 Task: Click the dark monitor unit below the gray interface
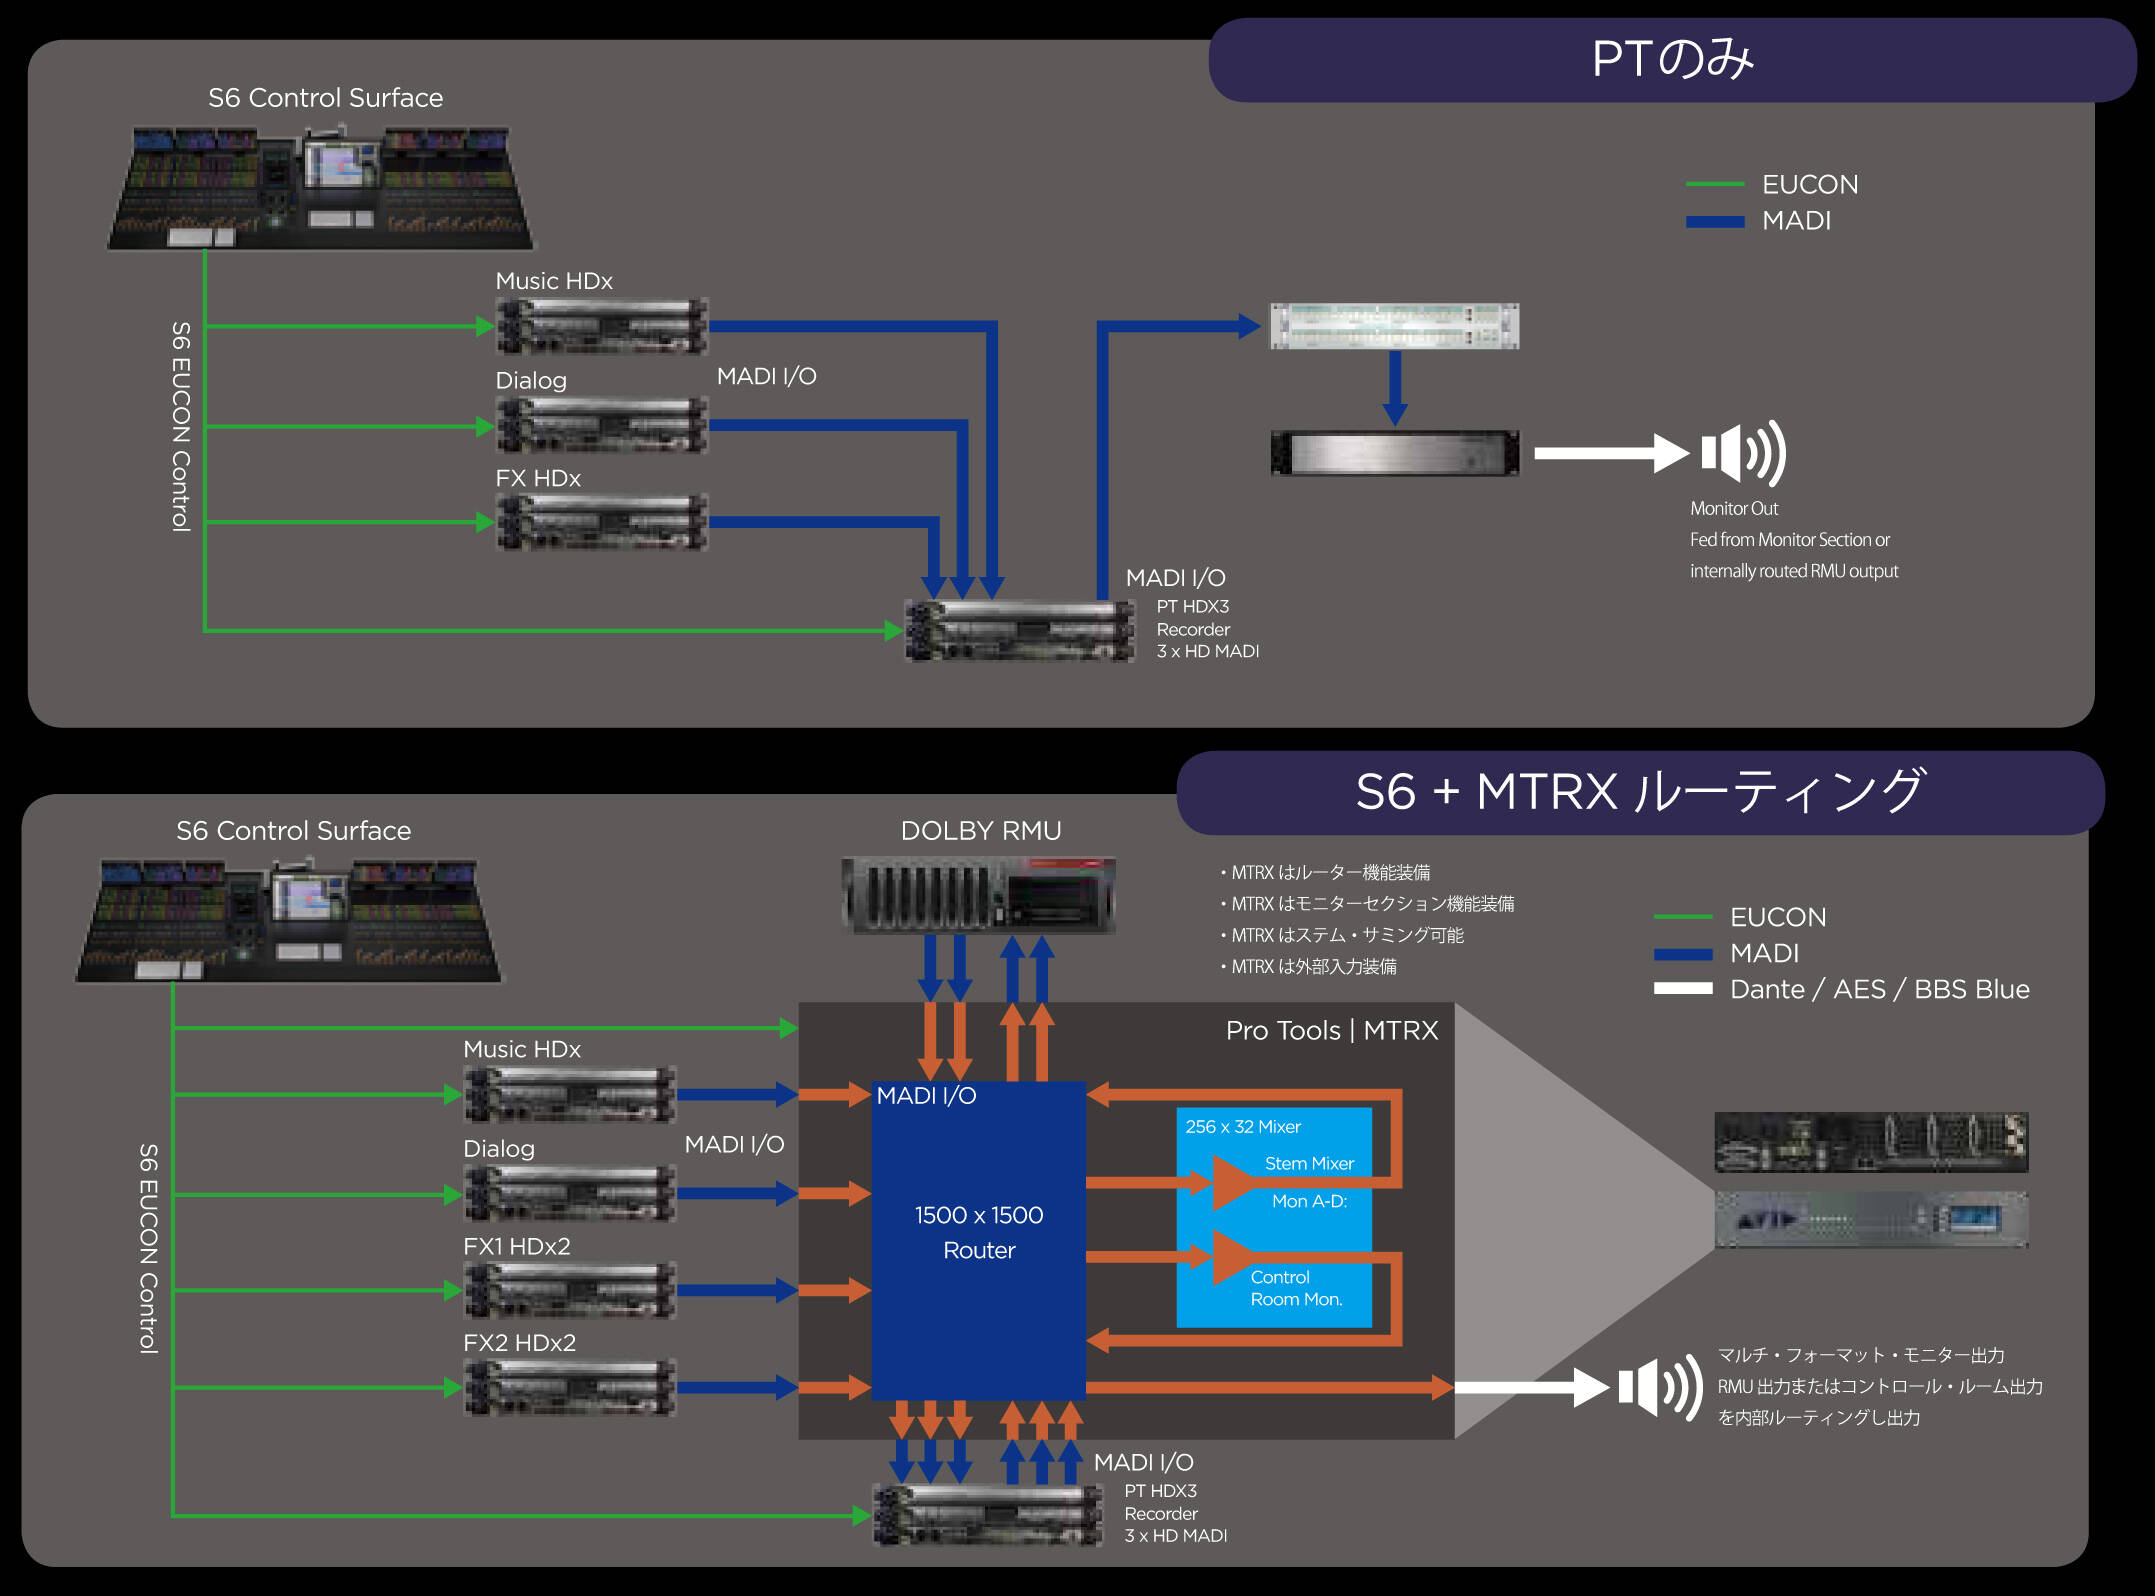(x=1394, y=453)
